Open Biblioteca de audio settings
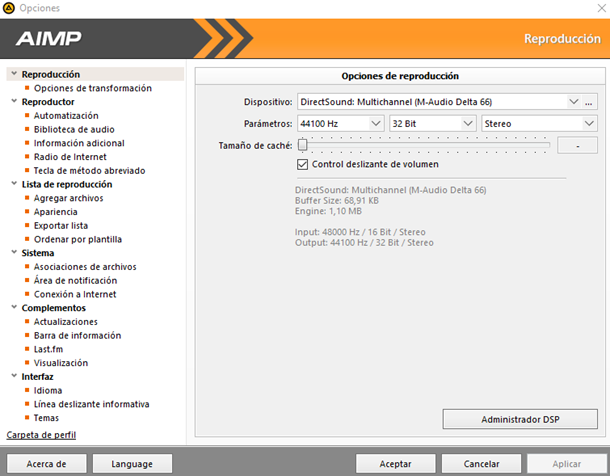The width and height of the screenshot is (610, 476). [x=74, y=129]
